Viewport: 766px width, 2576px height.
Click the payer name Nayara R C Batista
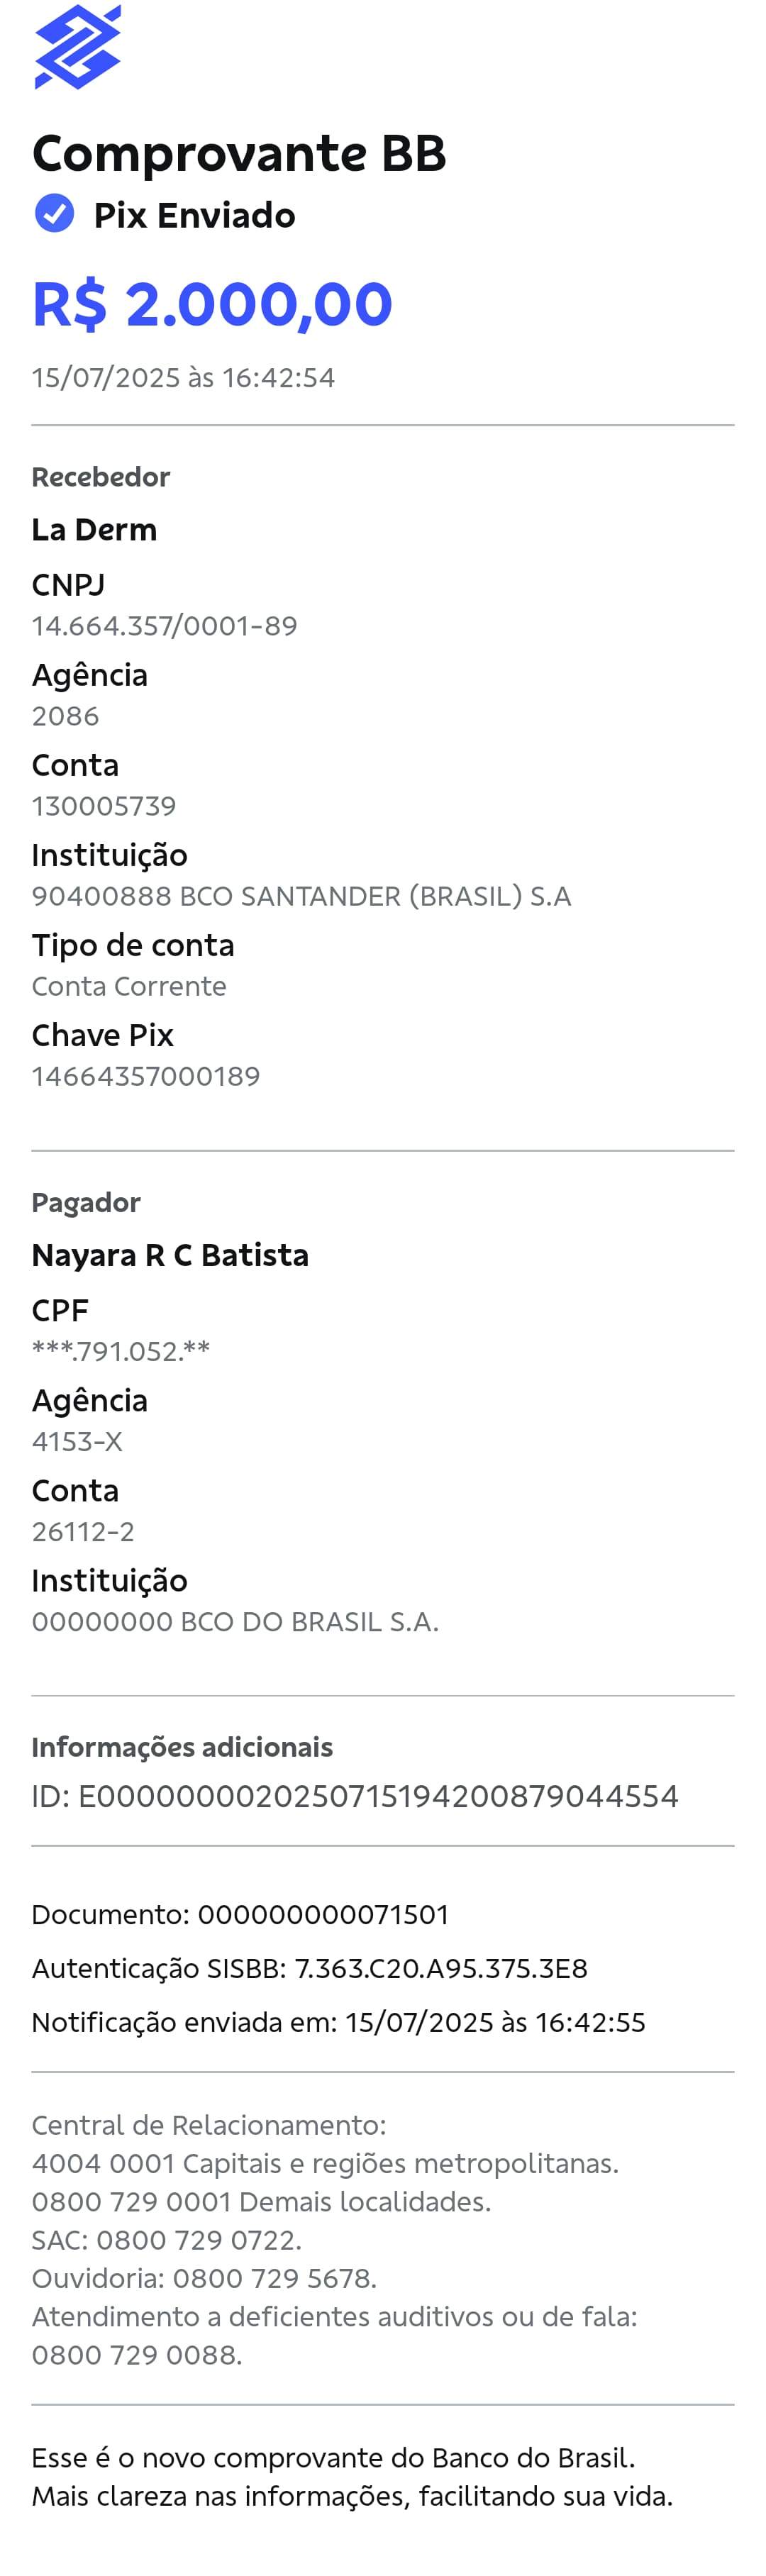[170, 1254]
